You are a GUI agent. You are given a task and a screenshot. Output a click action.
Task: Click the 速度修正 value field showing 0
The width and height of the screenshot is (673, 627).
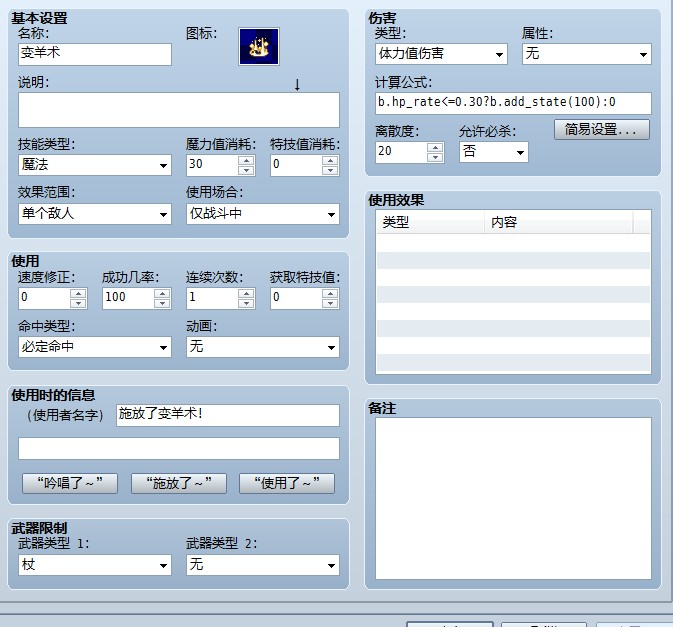point(44,298)
